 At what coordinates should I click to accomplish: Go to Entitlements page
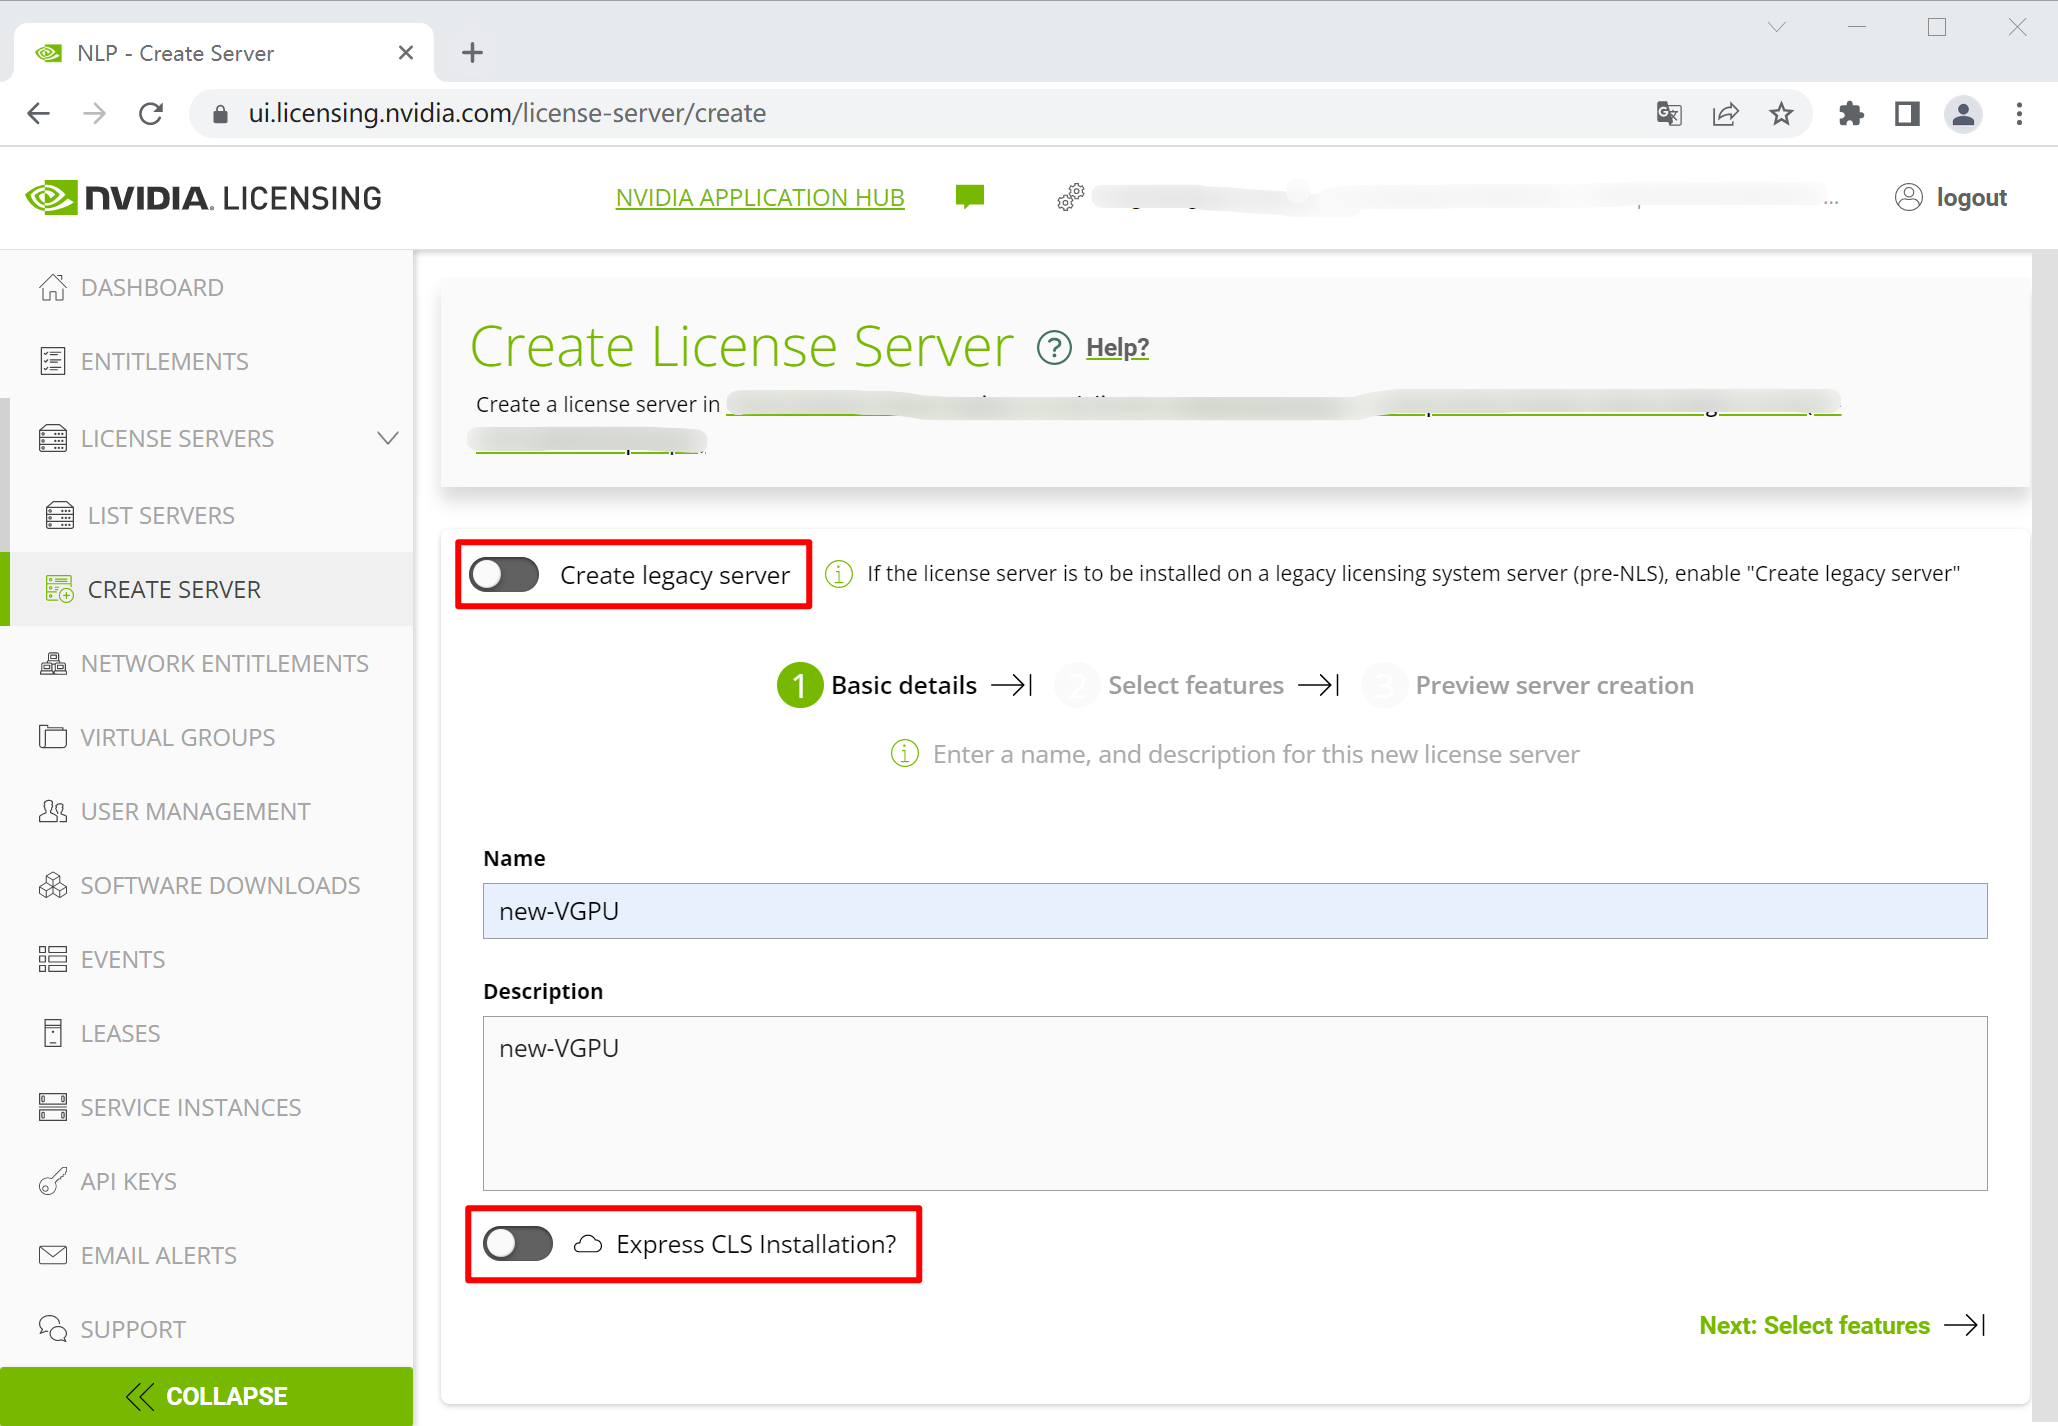tap(206, 361)
